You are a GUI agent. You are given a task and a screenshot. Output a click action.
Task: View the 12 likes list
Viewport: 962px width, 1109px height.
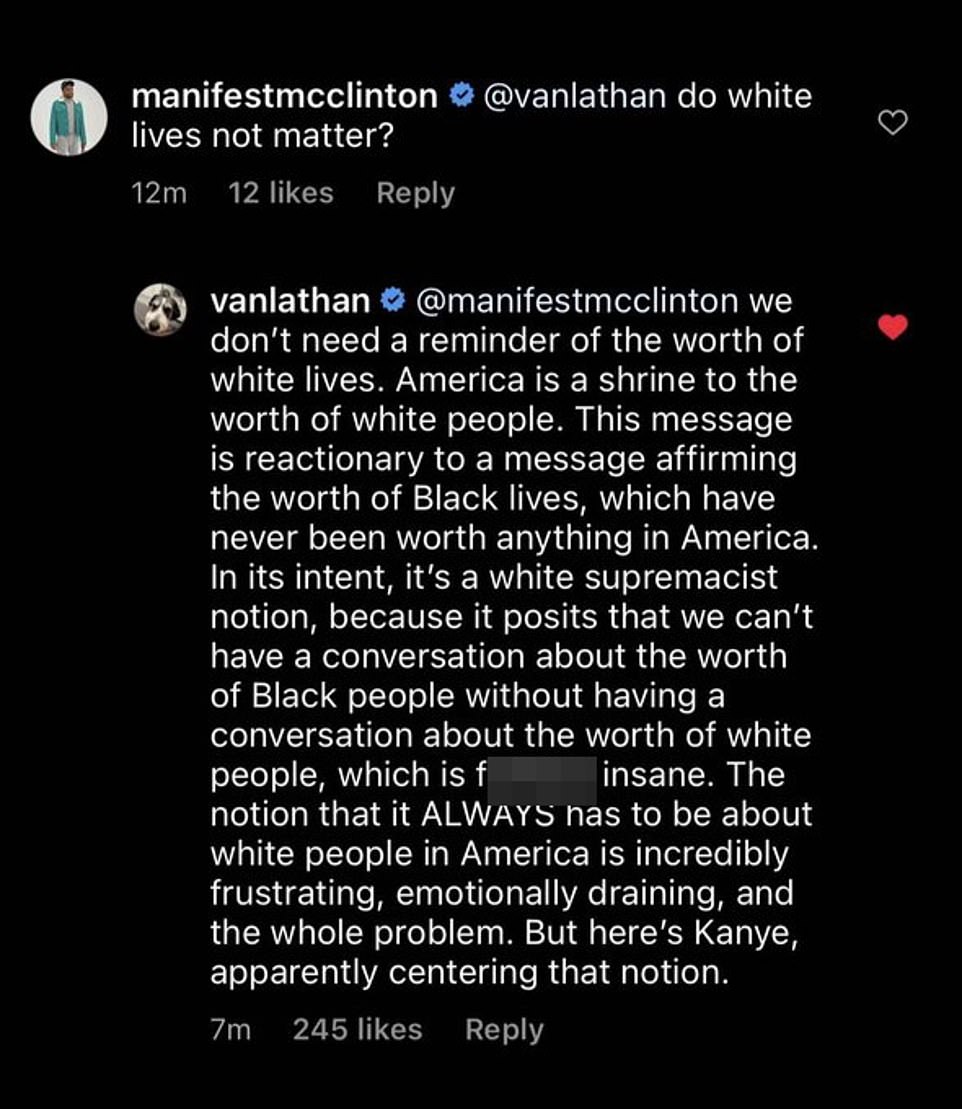tap(281, 193)
